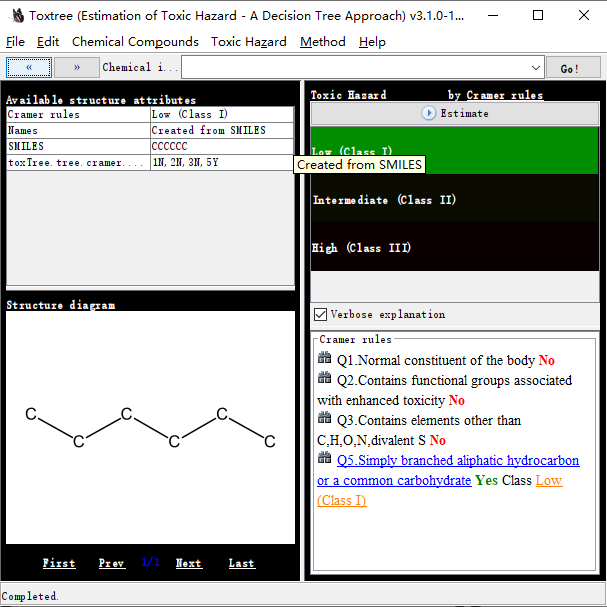Image resolution: width=607 pixels, height=607 pixels.
Task: Expand the chemical identifier combo box dropdown
Action: pos(536,68)
